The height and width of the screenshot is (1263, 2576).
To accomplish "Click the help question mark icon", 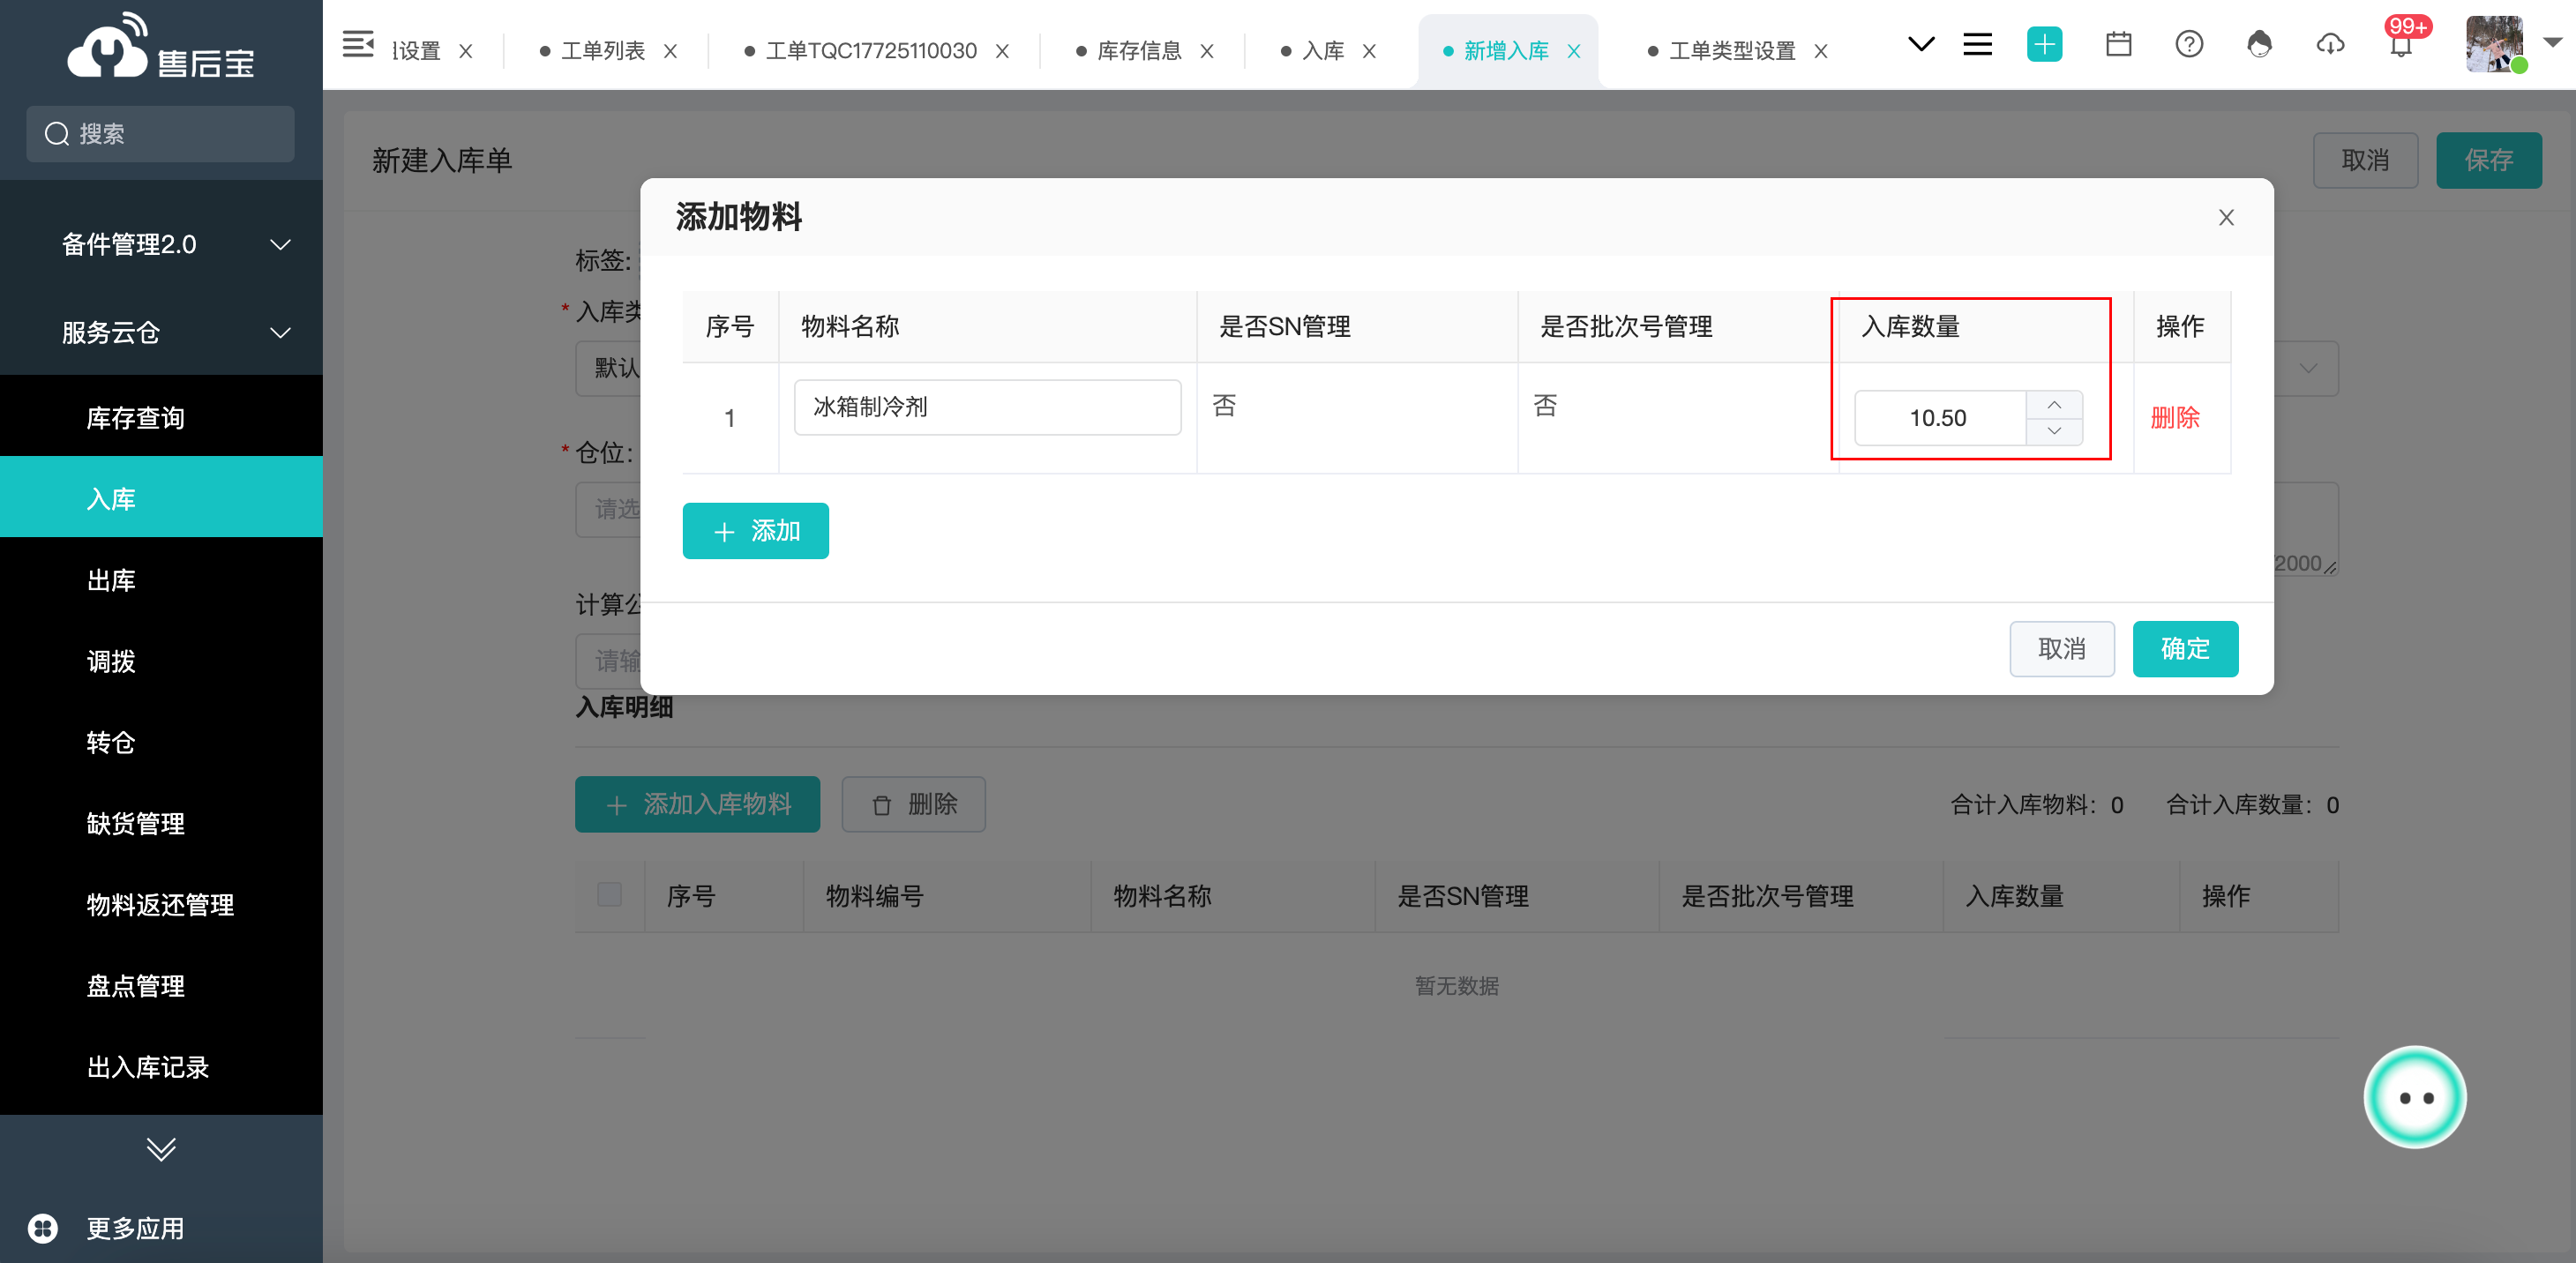I will coord(2188,45).
